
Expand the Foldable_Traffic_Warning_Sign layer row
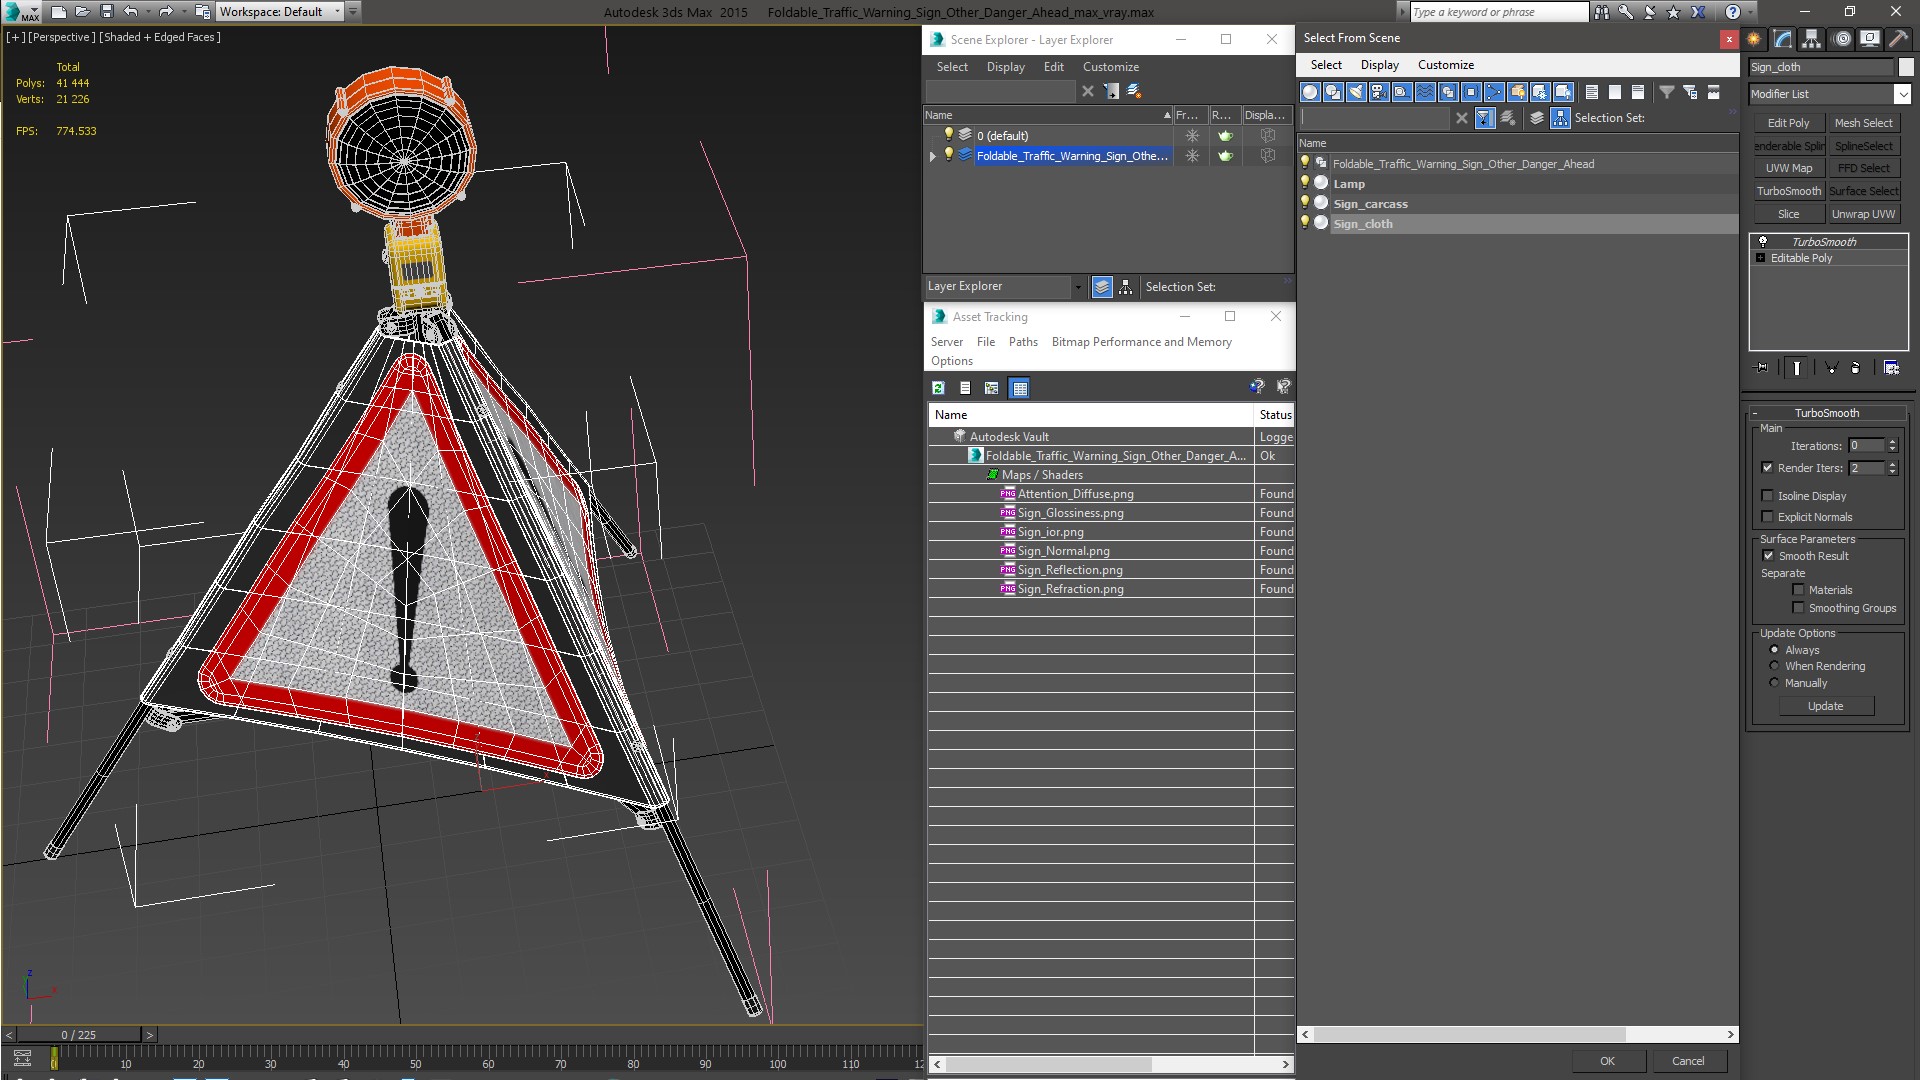[x=932, y=156]
